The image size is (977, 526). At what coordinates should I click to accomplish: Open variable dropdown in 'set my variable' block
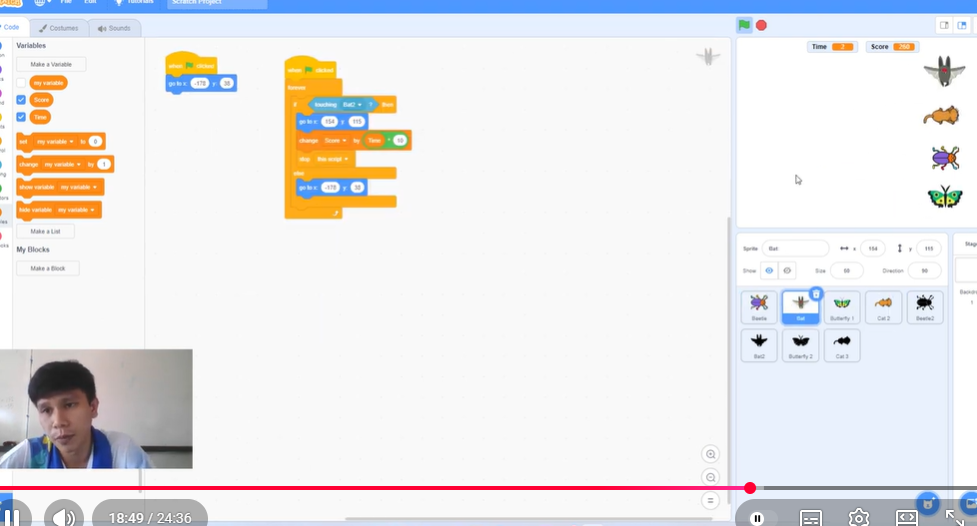pyautogui.click(x=55, y=141)
